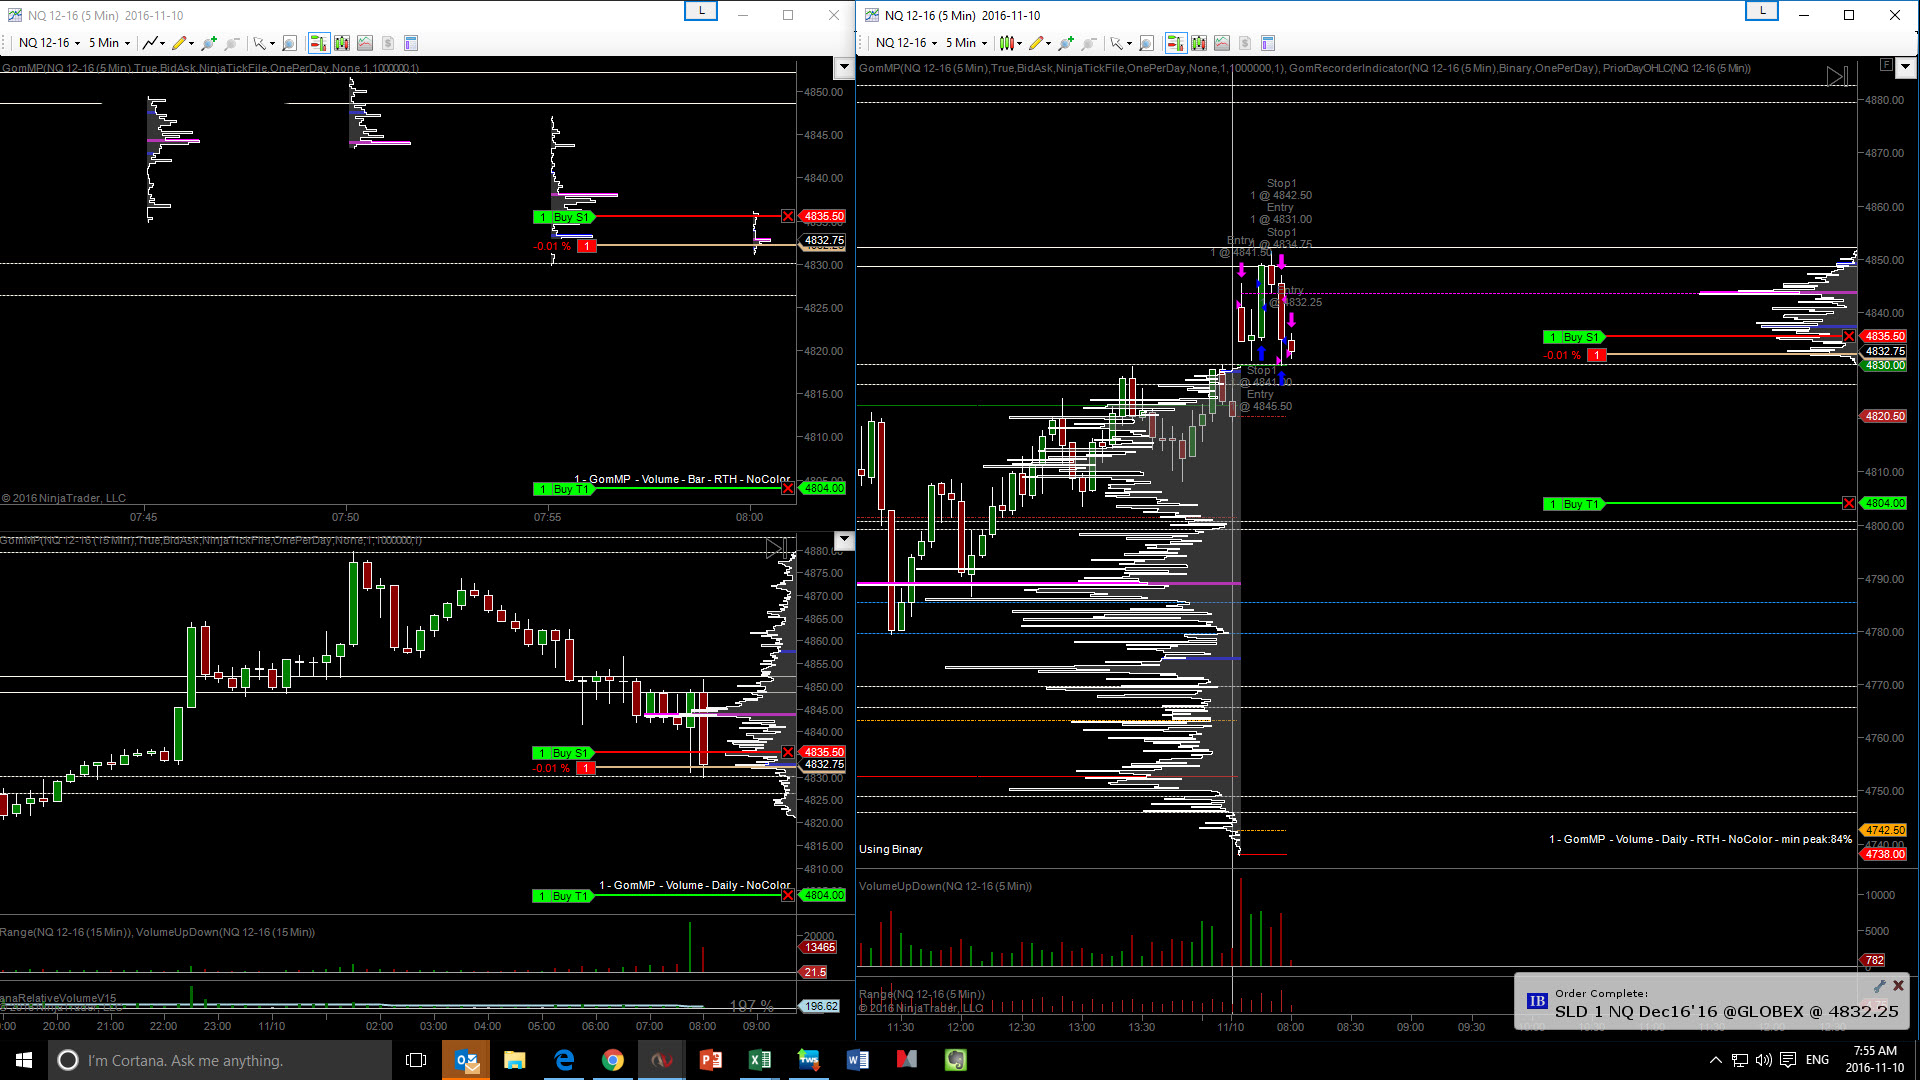This screenshot has height=1080, width=1920.
Task: Open strategies dollar icon in left window toolbar
Action: click(x=388, y=43)
